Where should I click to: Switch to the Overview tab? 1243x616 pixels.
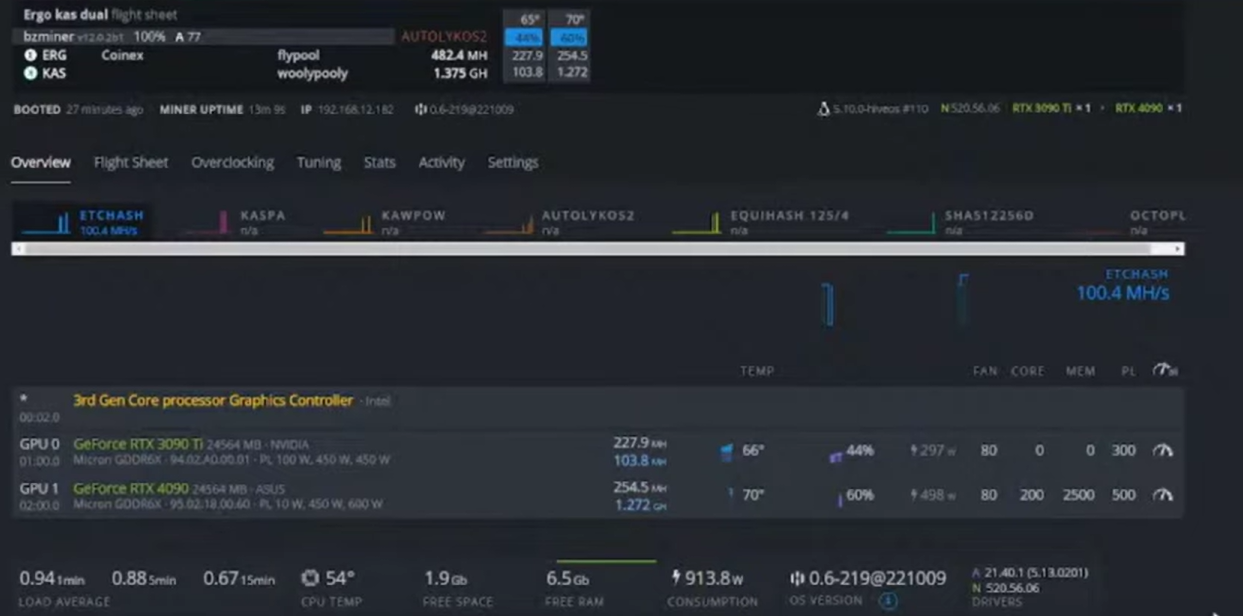(x=41, y=162)
